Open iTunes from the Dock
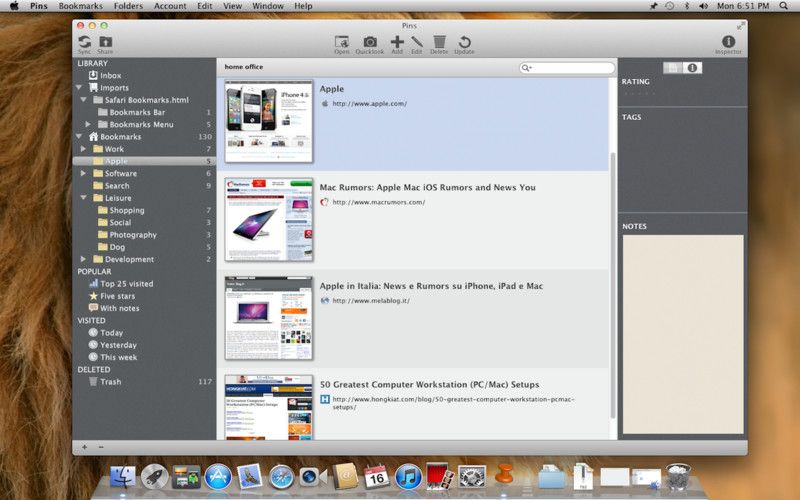This screenshot has height=500, width=800. tap(408, 478)
